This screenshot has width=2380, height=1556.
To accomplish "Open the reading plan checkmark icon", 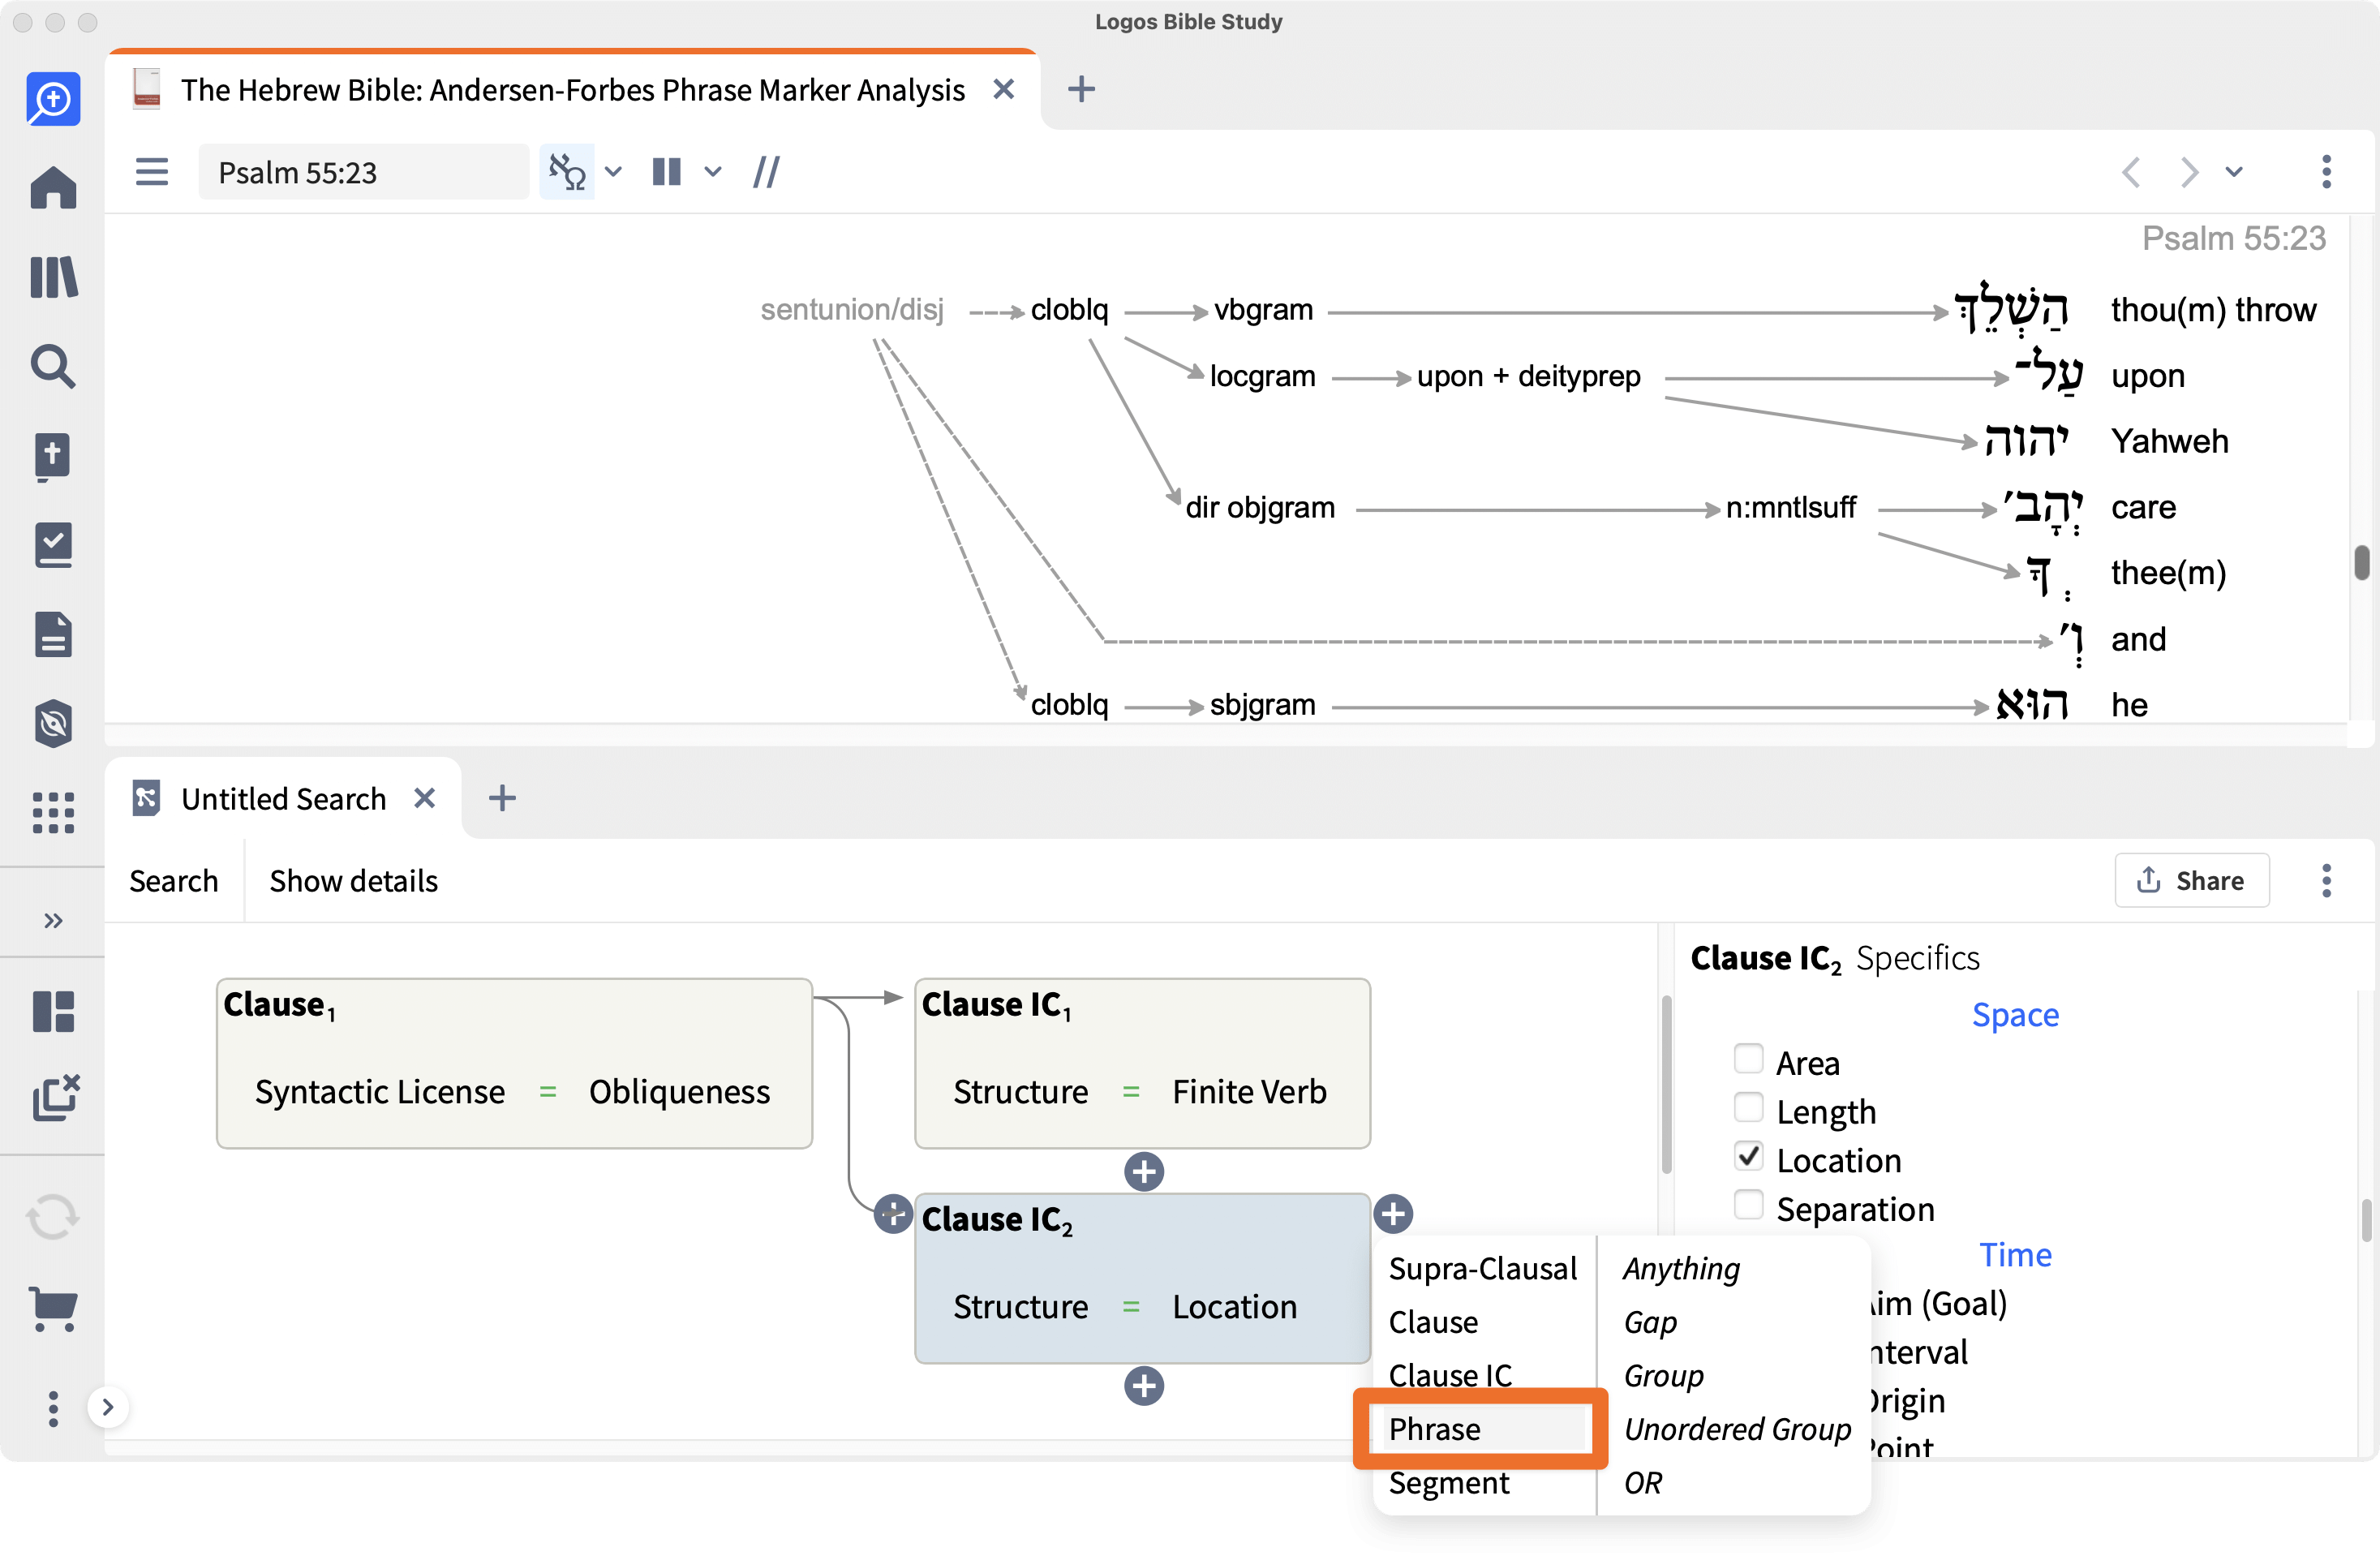I will click(x=53, y=545).
